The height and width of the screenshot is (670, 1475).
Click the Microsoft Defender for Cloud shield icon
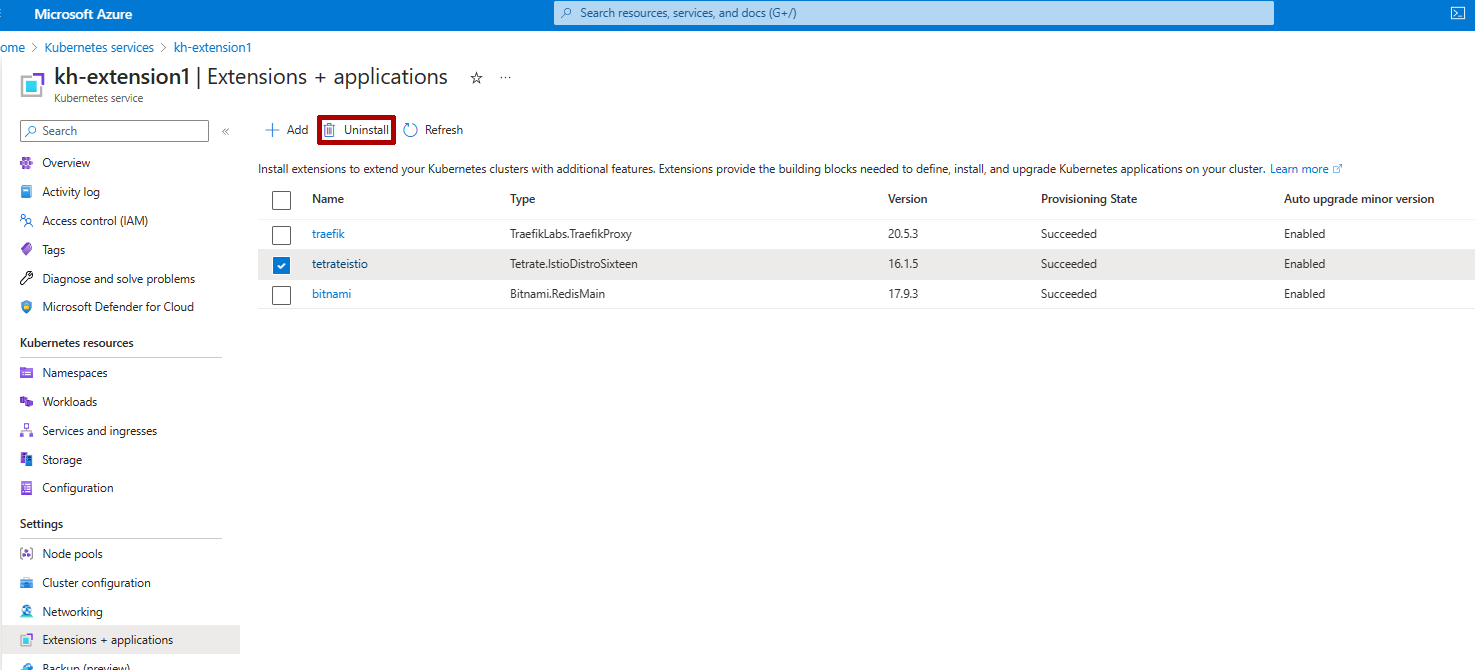pos(27,307)
